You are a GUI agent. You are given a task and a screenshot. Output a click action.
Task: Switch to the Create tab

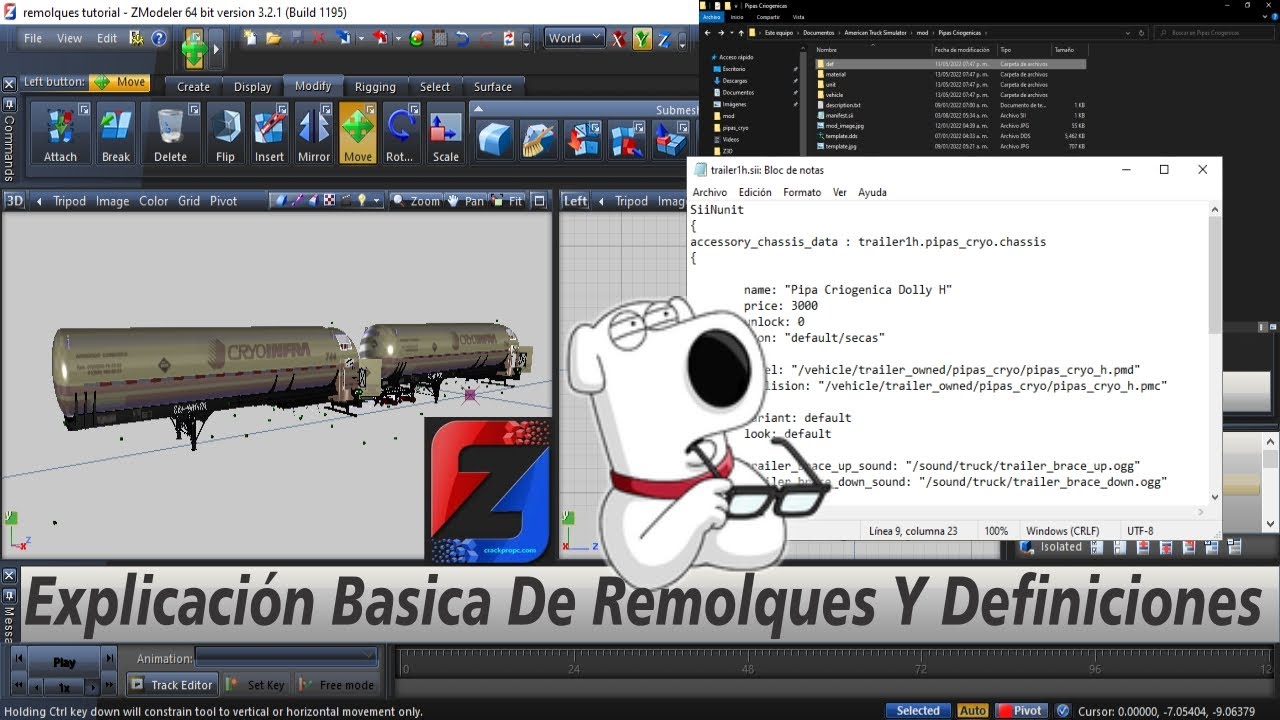tap(193, 87)
